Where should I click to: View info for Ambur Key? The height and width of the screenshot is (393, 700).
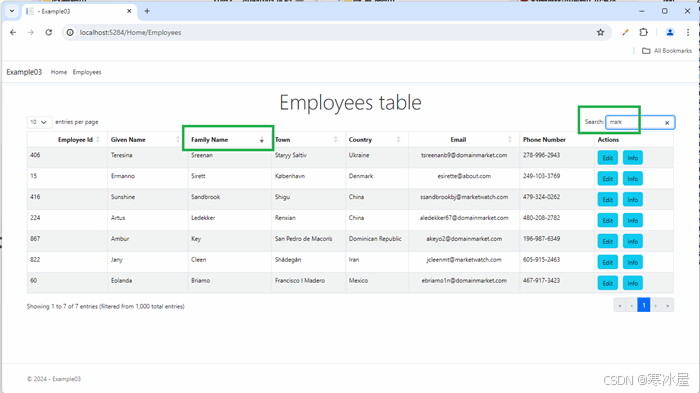[x=633, y=241]
